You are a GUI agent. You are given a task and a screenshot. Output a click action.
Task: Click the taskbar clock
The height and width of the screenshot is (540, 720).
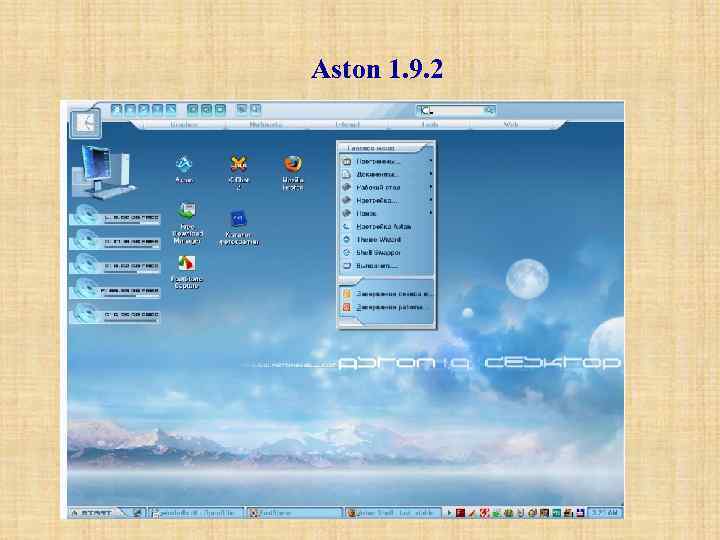click(x=604, y=512)
